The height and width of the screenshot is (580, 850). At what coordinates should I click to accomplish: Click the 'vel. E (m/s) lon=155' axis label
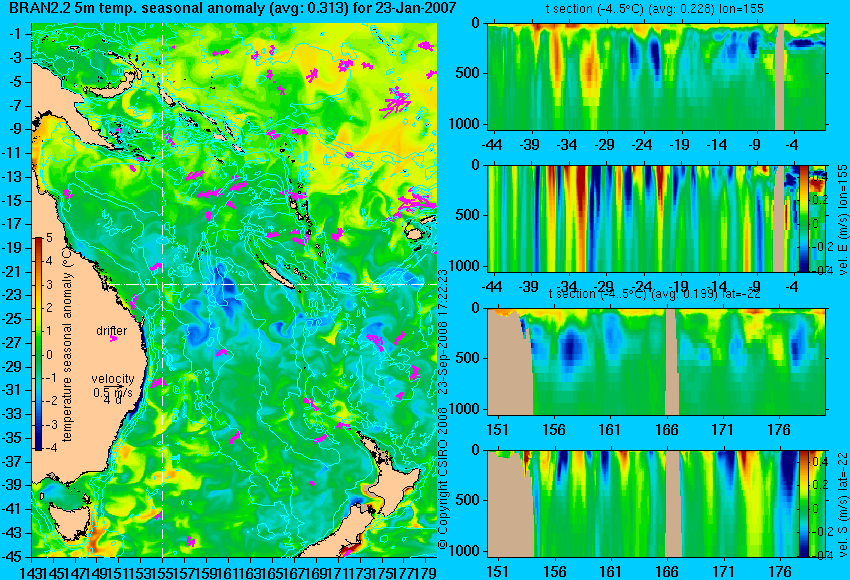[x=843, y=219]
